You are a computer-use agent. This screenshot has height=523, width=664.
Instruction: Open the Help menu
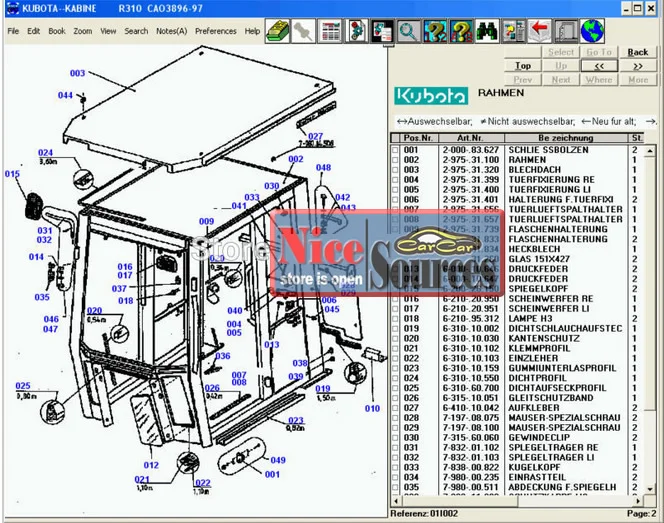coord(252,31)
